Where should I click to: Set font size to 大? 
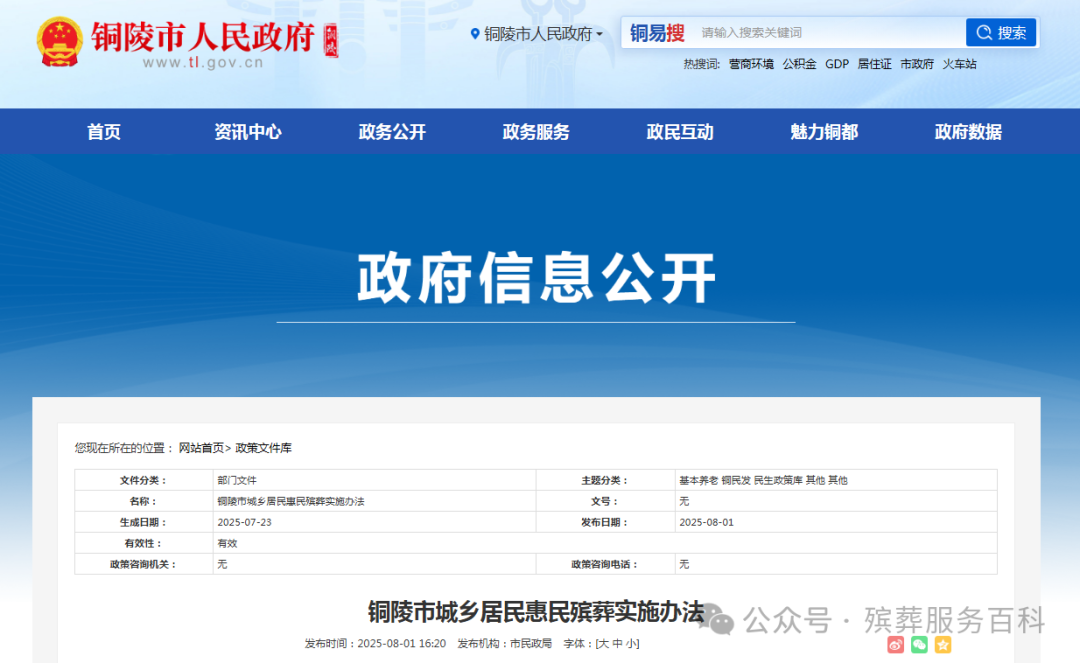pyautogui.click(x=603, y=644)
